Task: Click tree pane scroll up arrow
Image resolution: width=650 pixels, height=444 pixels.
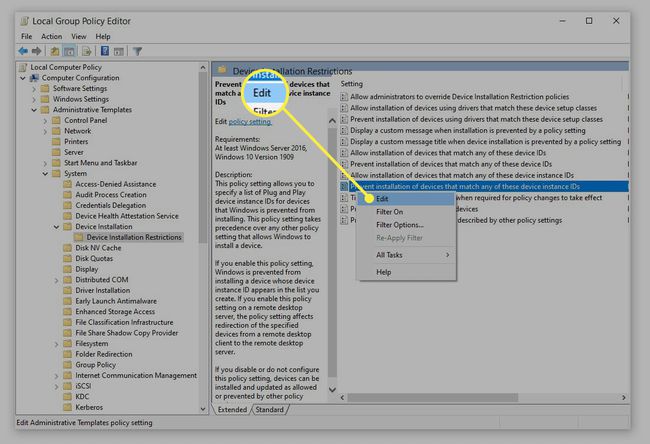Action: click(203, 67)
